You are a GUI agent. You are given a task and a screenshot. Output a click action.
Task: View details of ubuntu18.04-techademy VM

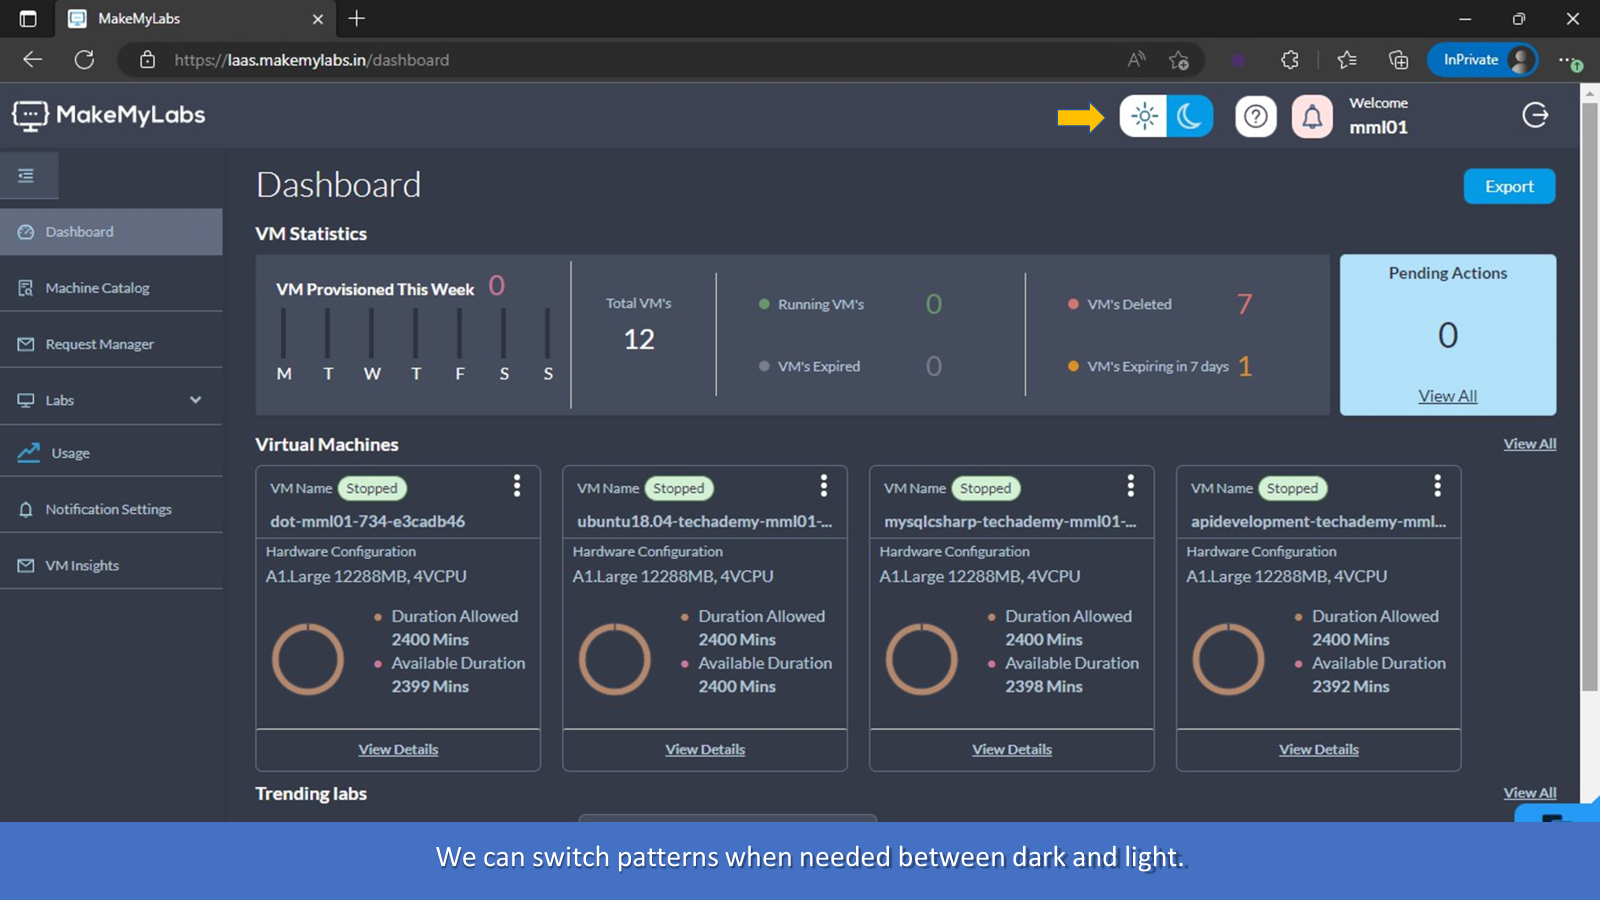pyautogui.click(x=705, y=750)
